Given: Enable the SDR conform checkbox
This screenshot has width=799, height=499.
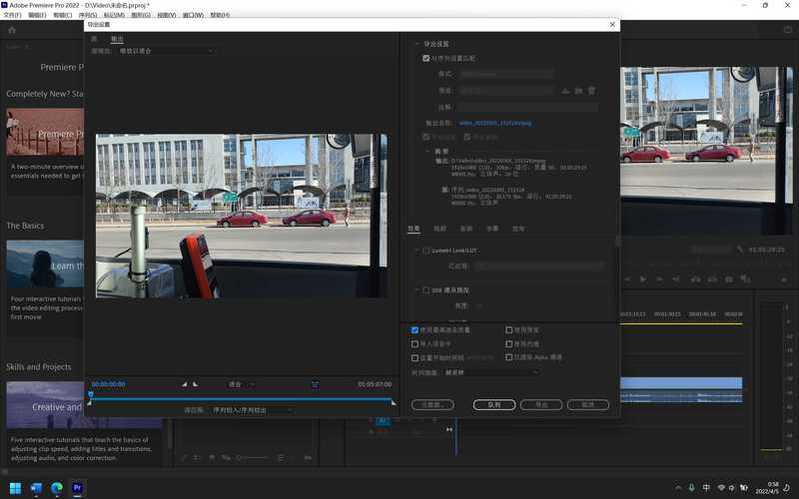Looking at the screenshot, I should coord(427,290).
